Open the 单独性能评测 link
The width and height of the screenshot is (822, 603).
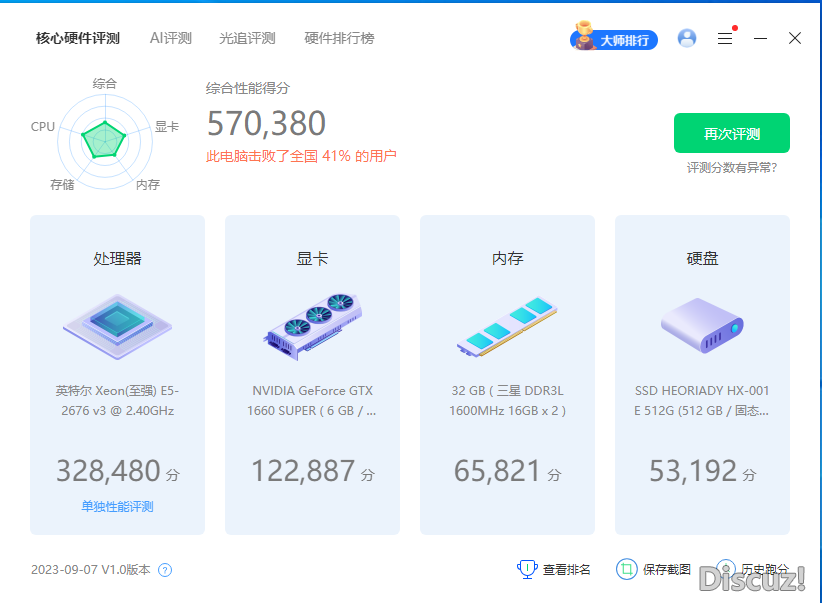coord(117,507)
